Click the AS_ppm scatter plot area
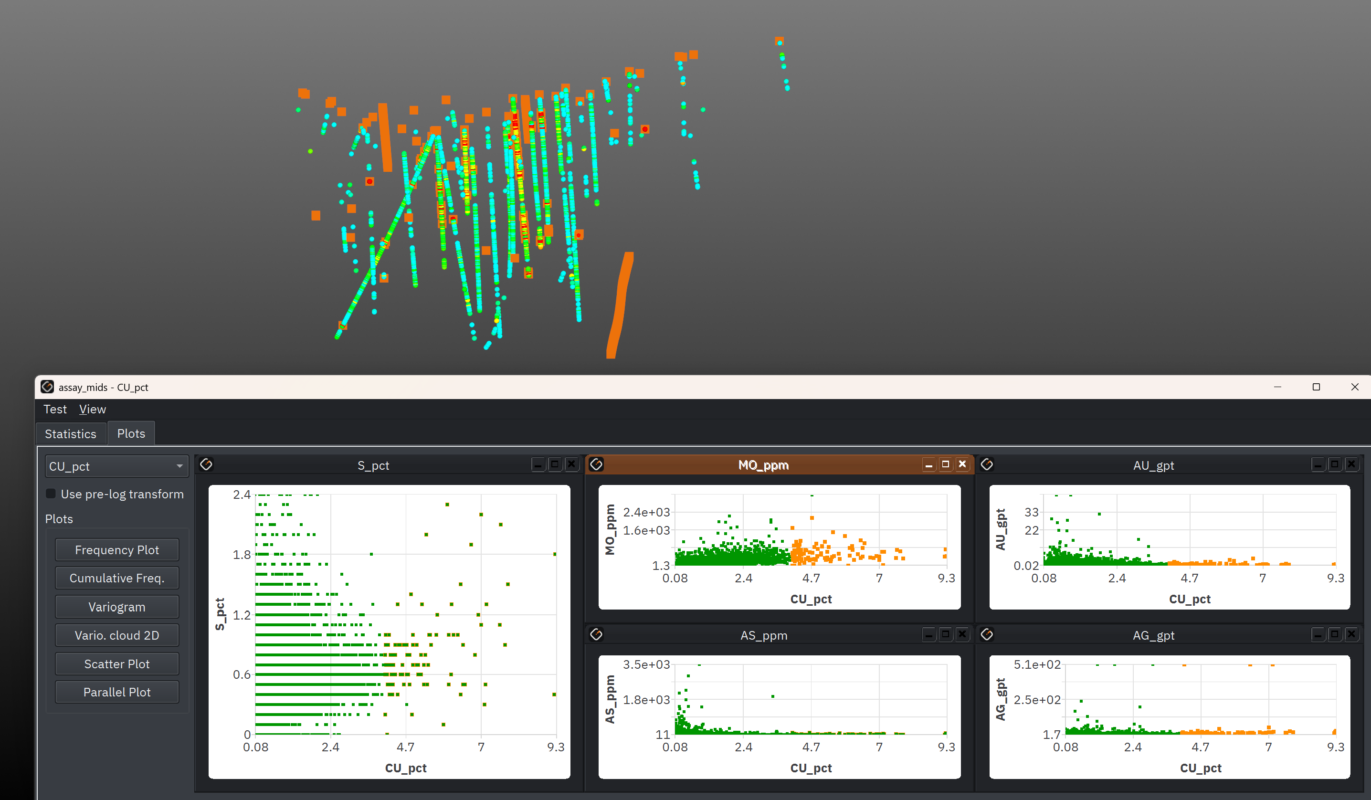Image resolution: width=1371 pixels, height=800 pixels. [810, 700]
